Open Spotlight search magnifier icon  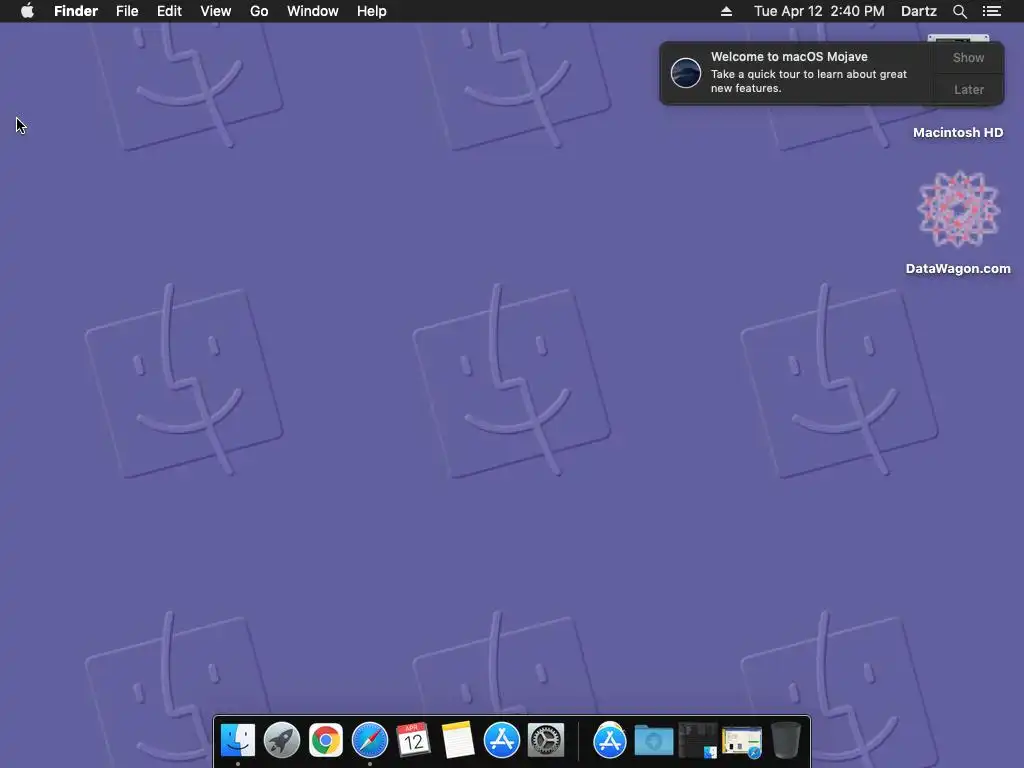[x=959, y=11]
